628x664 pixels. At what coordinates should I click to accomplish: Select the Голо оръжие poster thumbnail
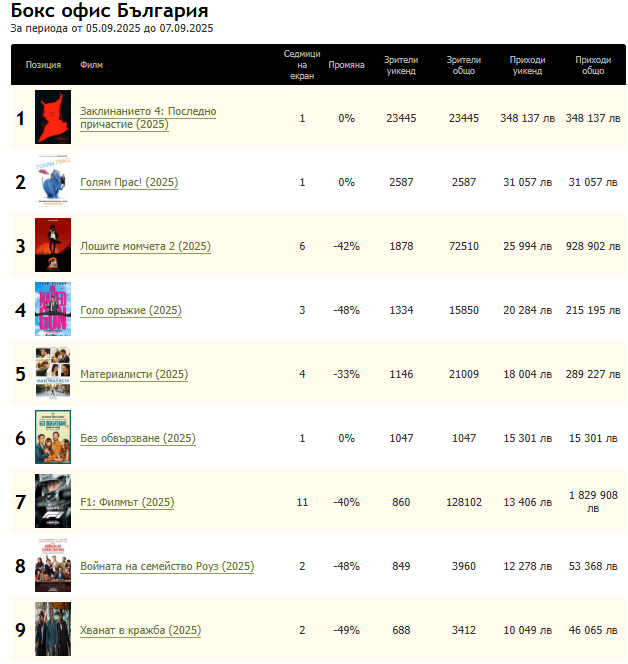pos(53,310)
